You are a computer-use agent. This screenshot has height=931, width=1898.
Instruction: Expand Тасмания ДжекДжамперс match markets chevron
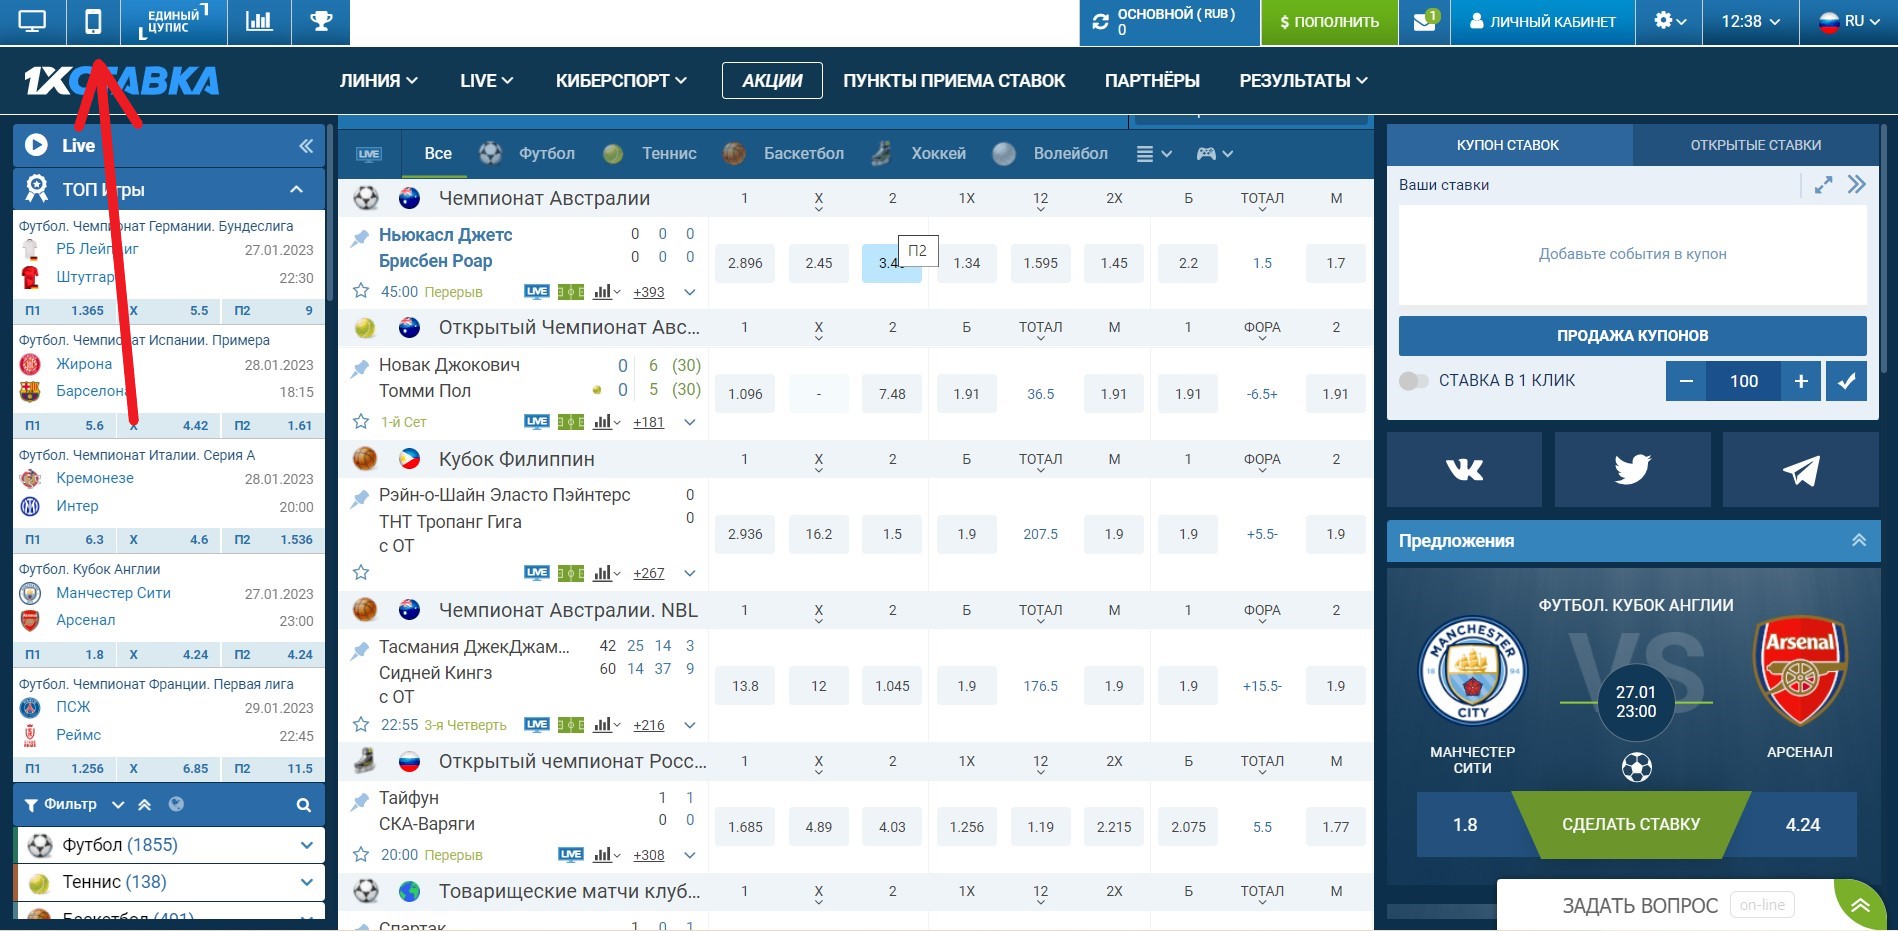(x=690, y=725)
